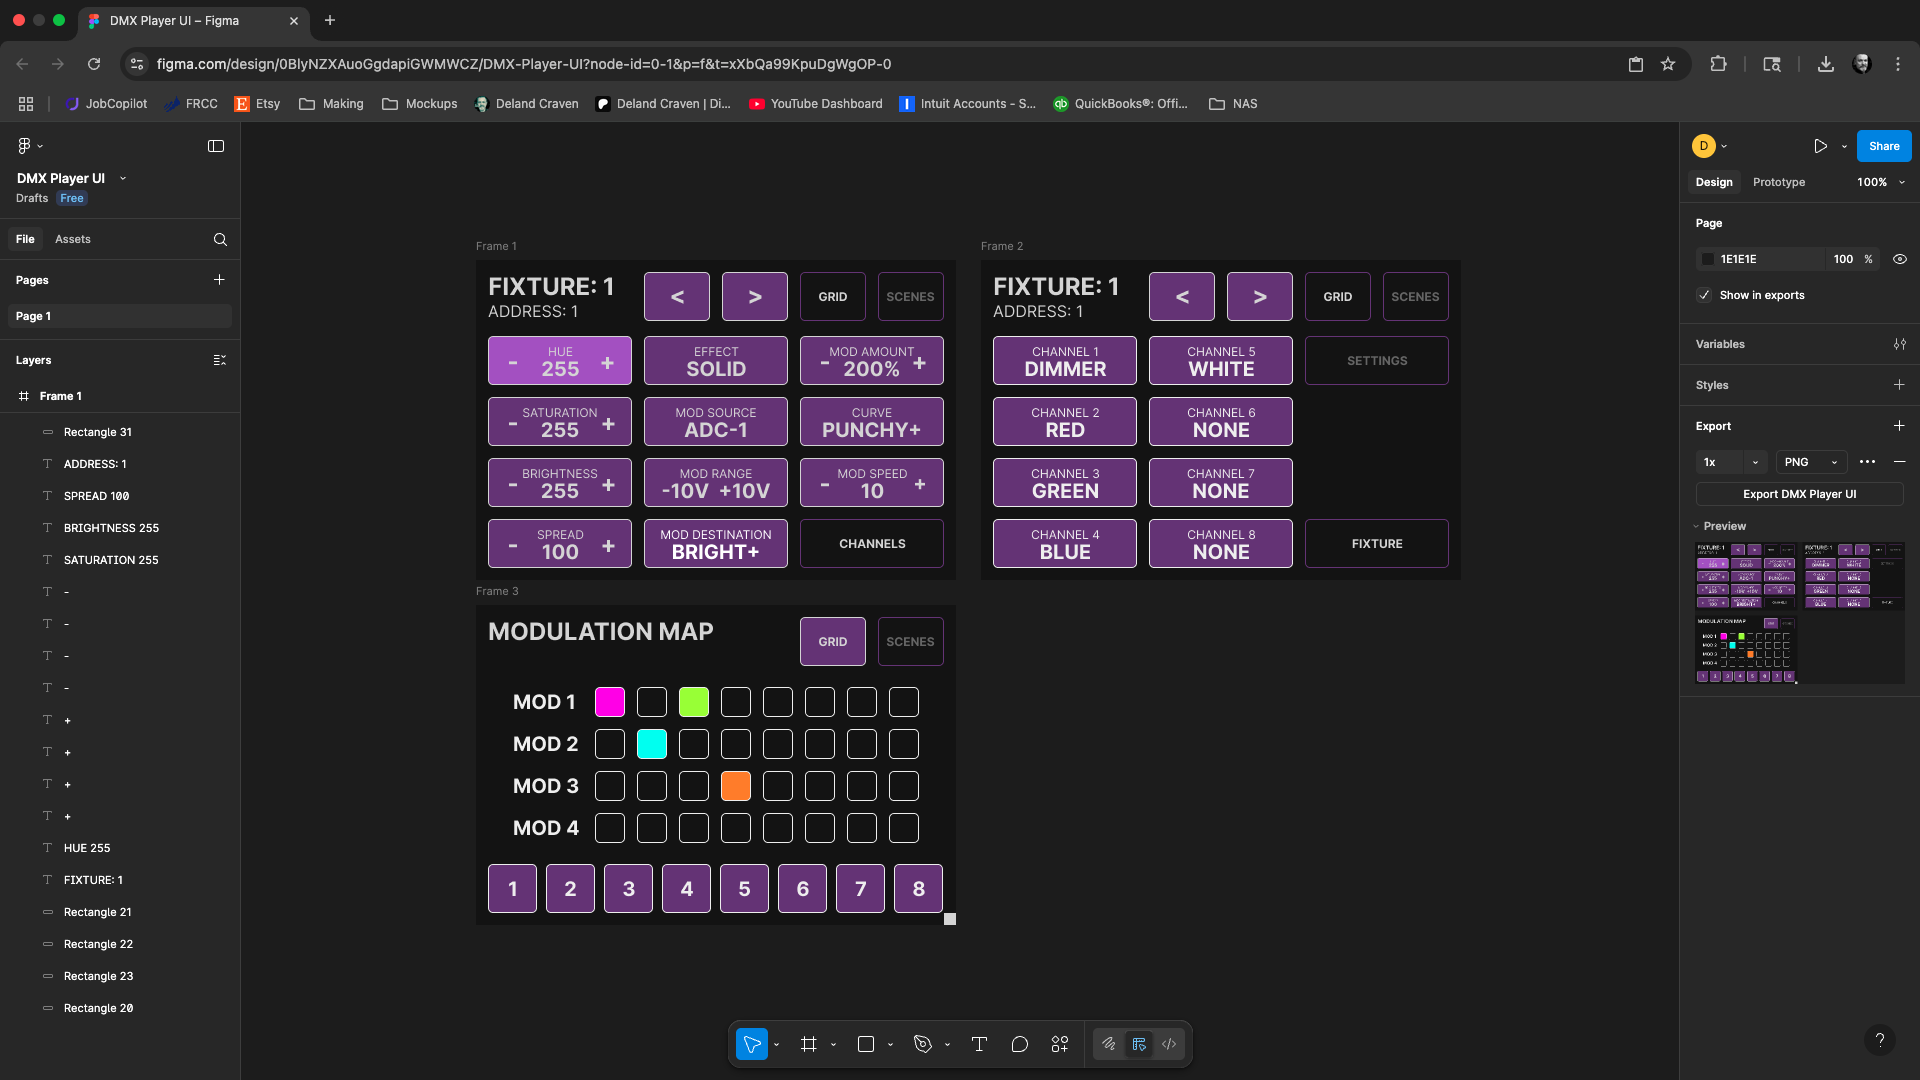Select the Pen tool in bottom toolbar
The height and width of the screenshot is (1080, 1920).
click(922, 1044)
